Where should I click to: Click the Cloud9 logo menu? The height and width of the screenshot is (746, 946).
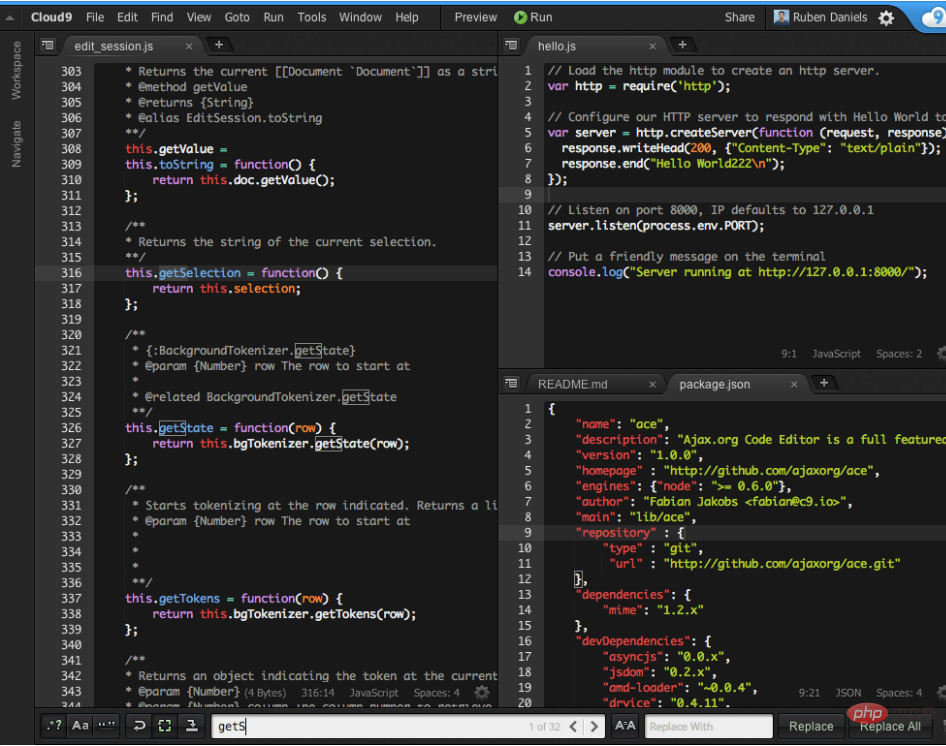point(51,18)
